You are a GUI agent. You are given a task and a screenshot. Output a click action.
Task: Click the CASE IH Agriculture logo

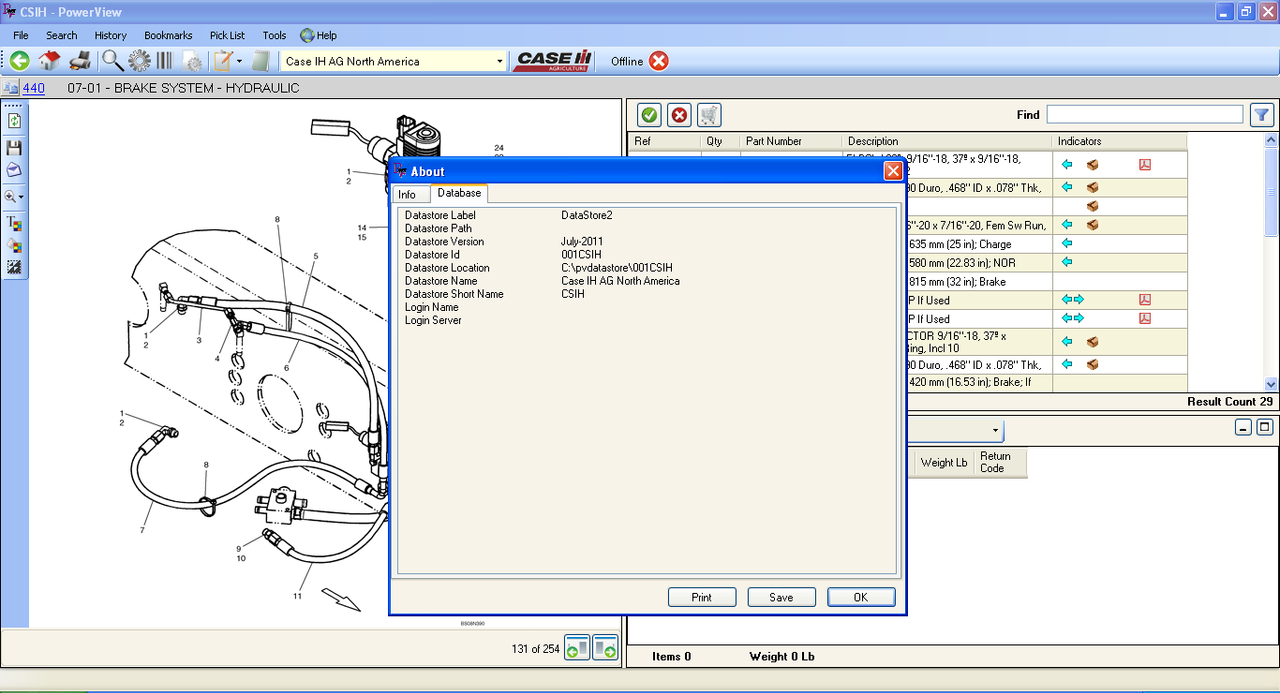(553, 61)
